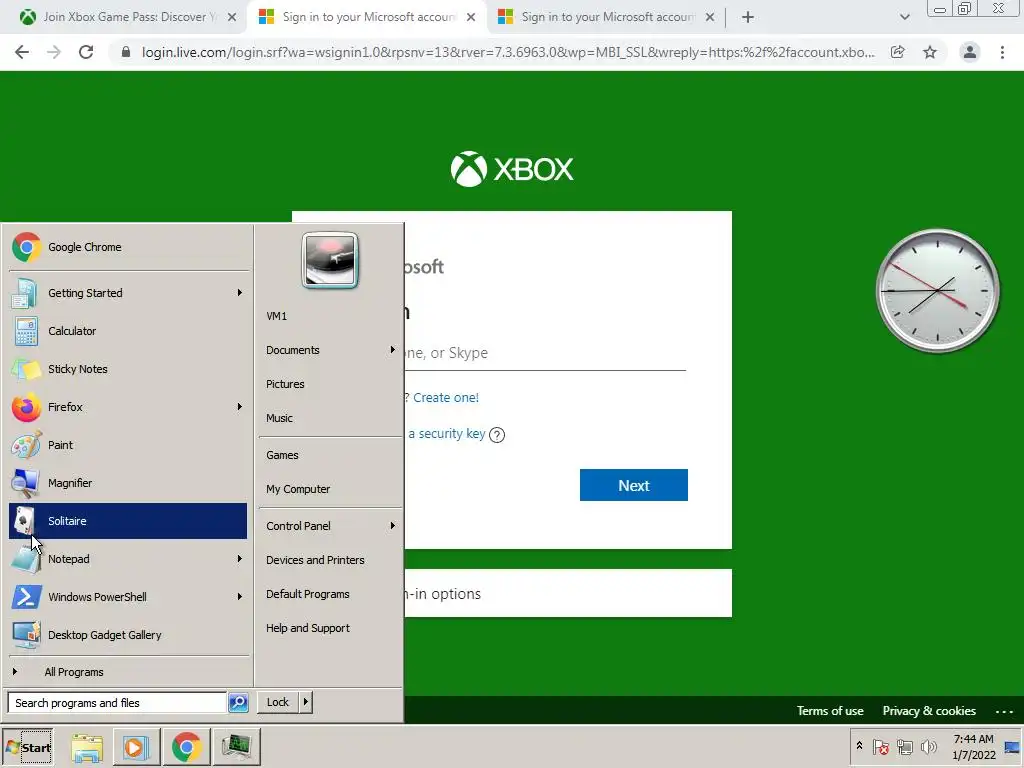Open Windows Explorer folder in taskbar
The image size is (1024, 768).
(87, 747)
